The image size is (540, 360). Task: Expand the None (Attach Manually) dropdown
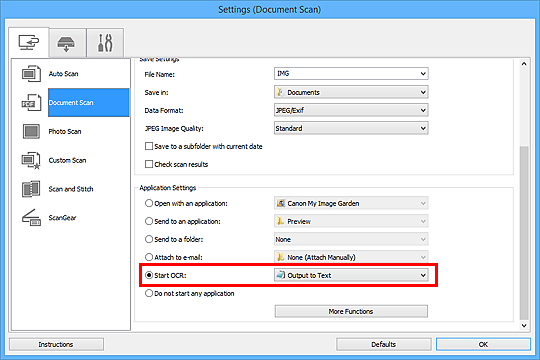coord(351,257)
